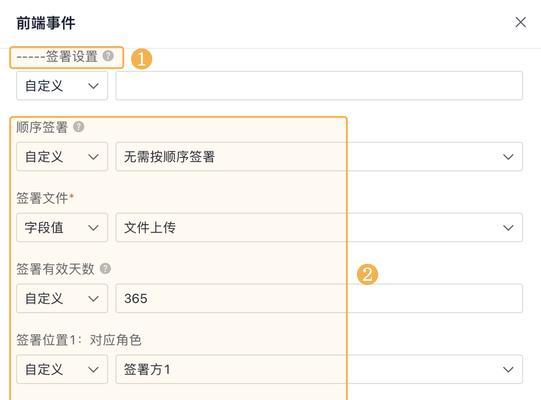Image resolution: width=541 pixels, height=400 pixels.
Task: Open 自定义 type dropdown under 顺序签署
Action: click(62, 157)
